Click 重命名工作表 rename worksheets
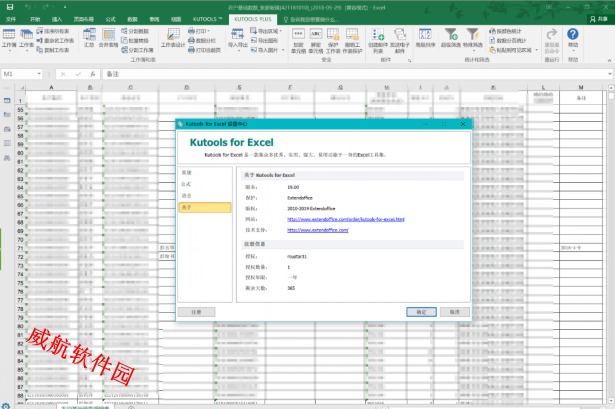This screenshot has width=615, height=409. click(55, 40)
